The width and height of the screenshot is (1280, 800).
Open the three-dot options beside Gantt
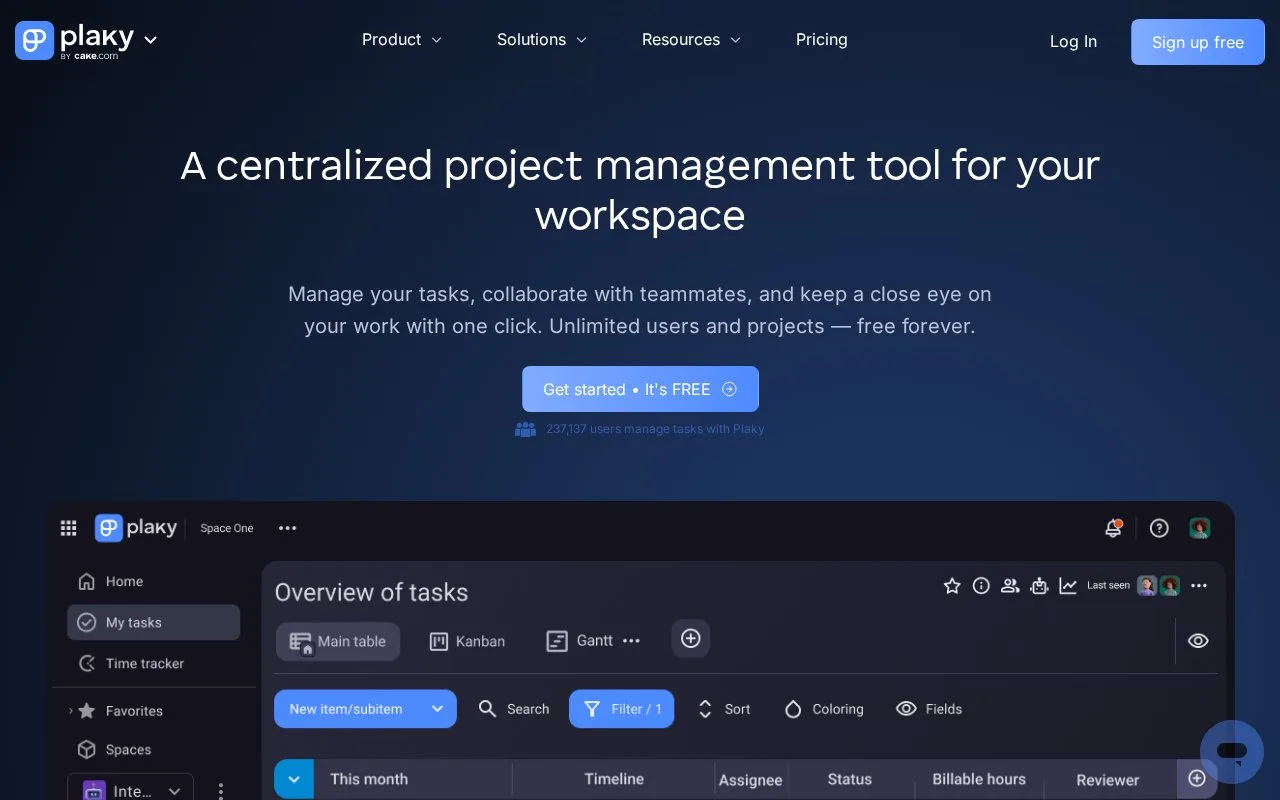click(x=631, y=641)
